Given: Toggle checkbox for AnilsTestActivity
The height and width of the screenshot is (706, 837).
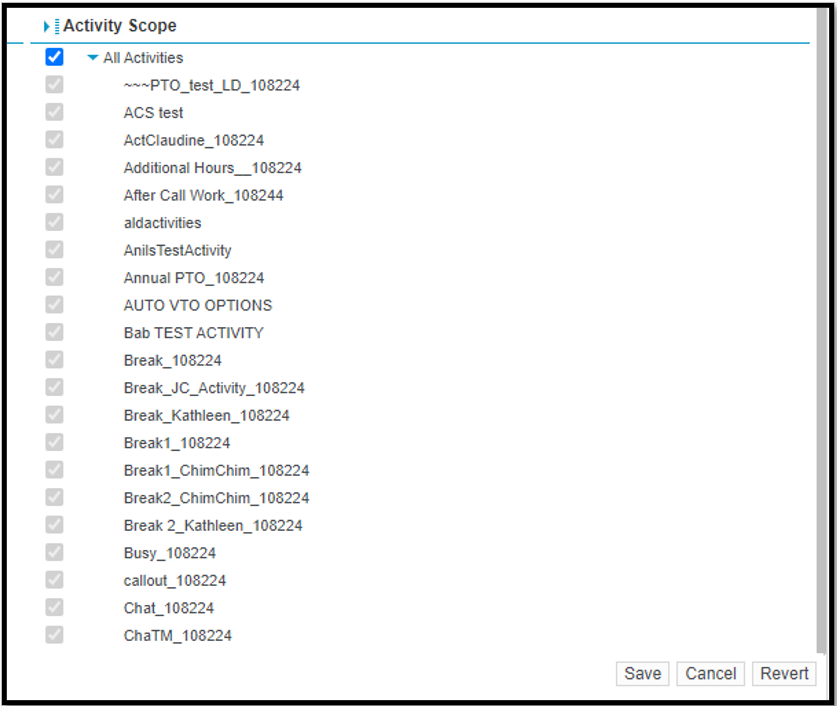Looking at the screenshot, I should point(54,250).
